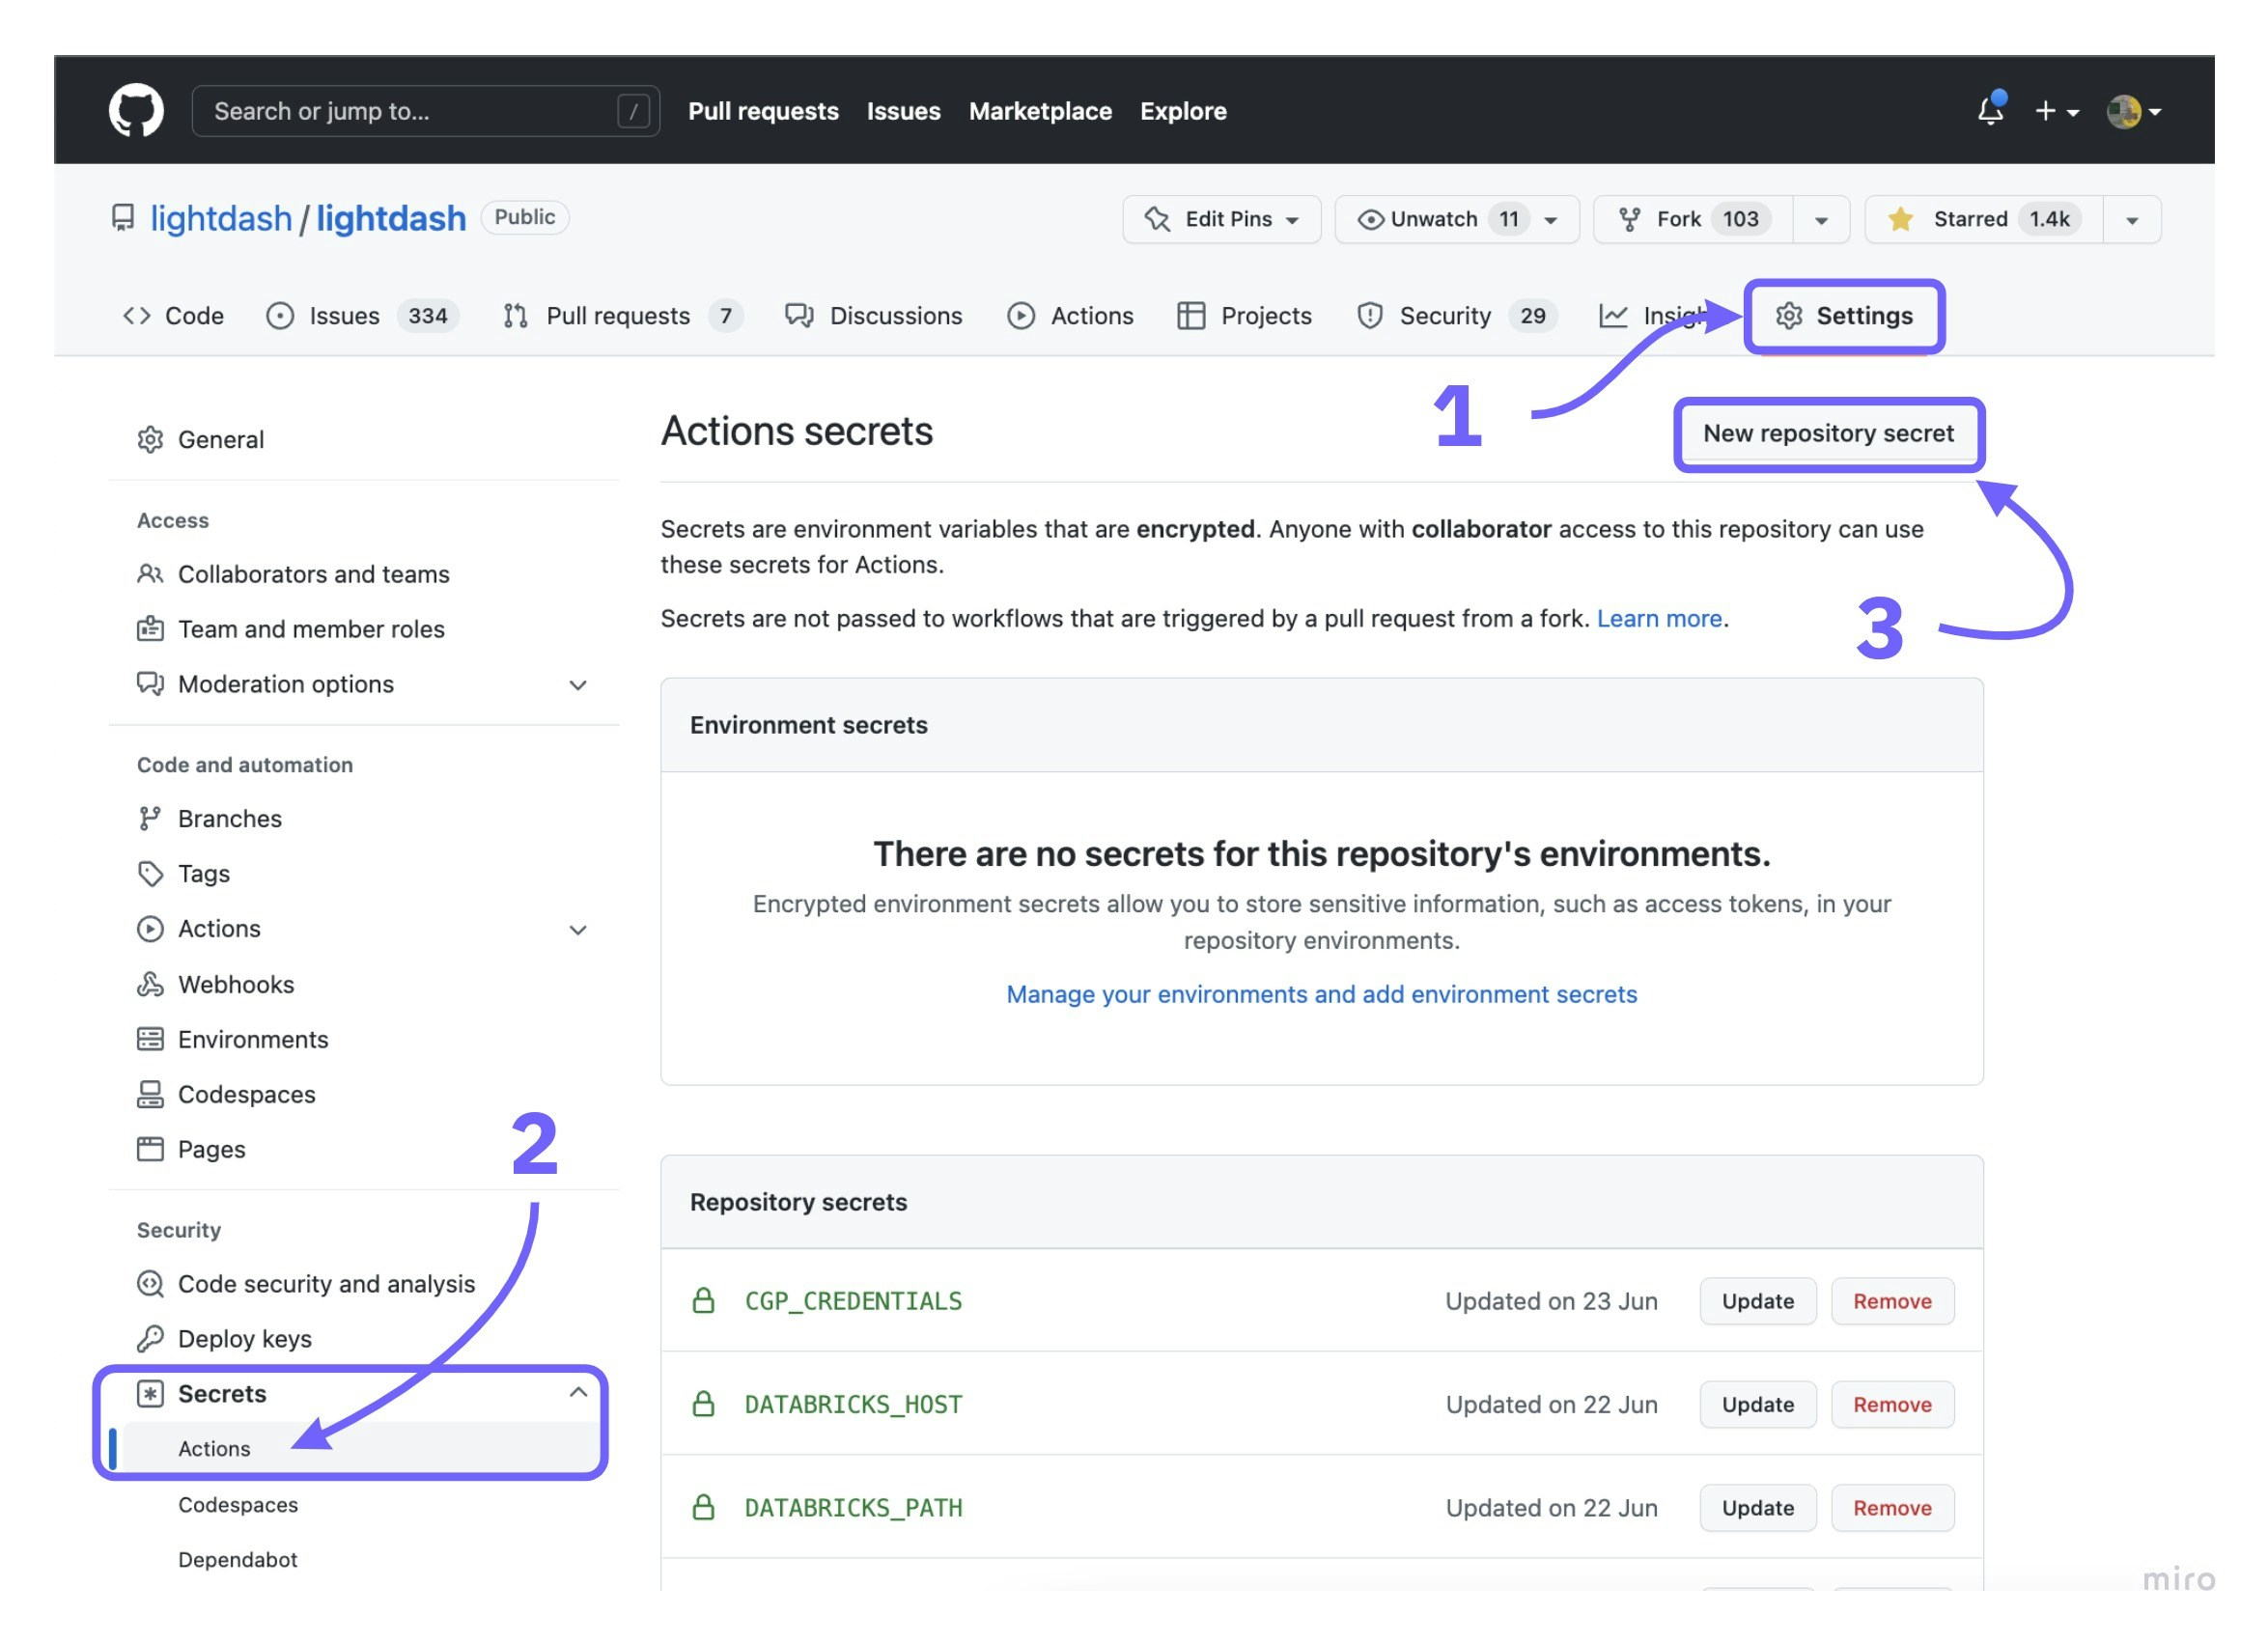2268x1643 pixels.
Task: Click the Webhooks sidebar icon
Action: (x=150, y=985)
